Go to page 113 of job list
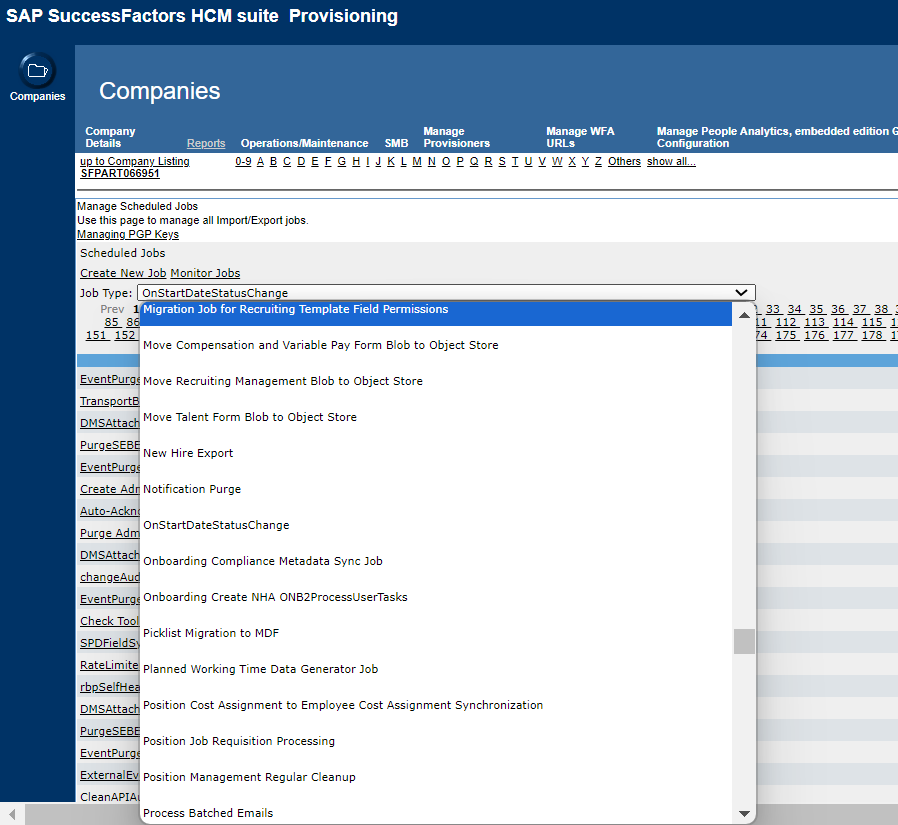The height and width of the screenshot is (825, 898). click(x=814, y=322)
